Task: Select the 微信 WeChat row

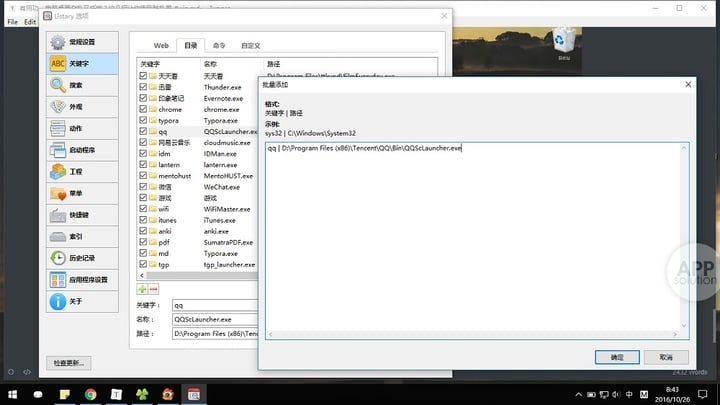Action: click(197, 187)
